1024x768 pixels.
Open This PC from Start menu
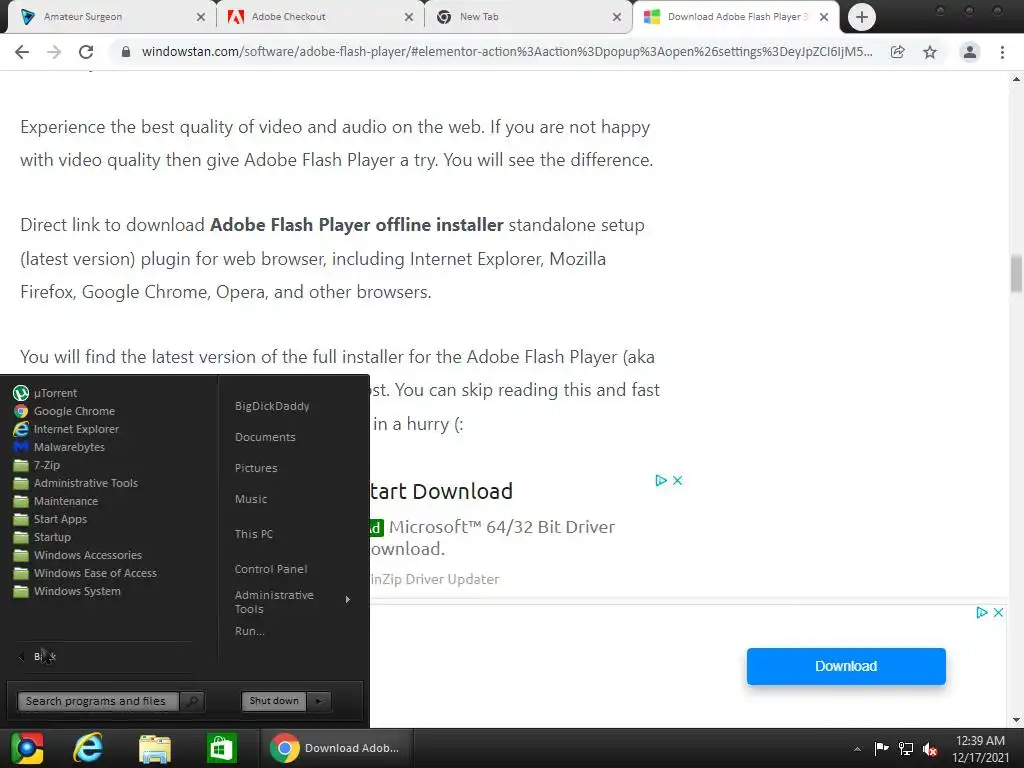point(253,534)
